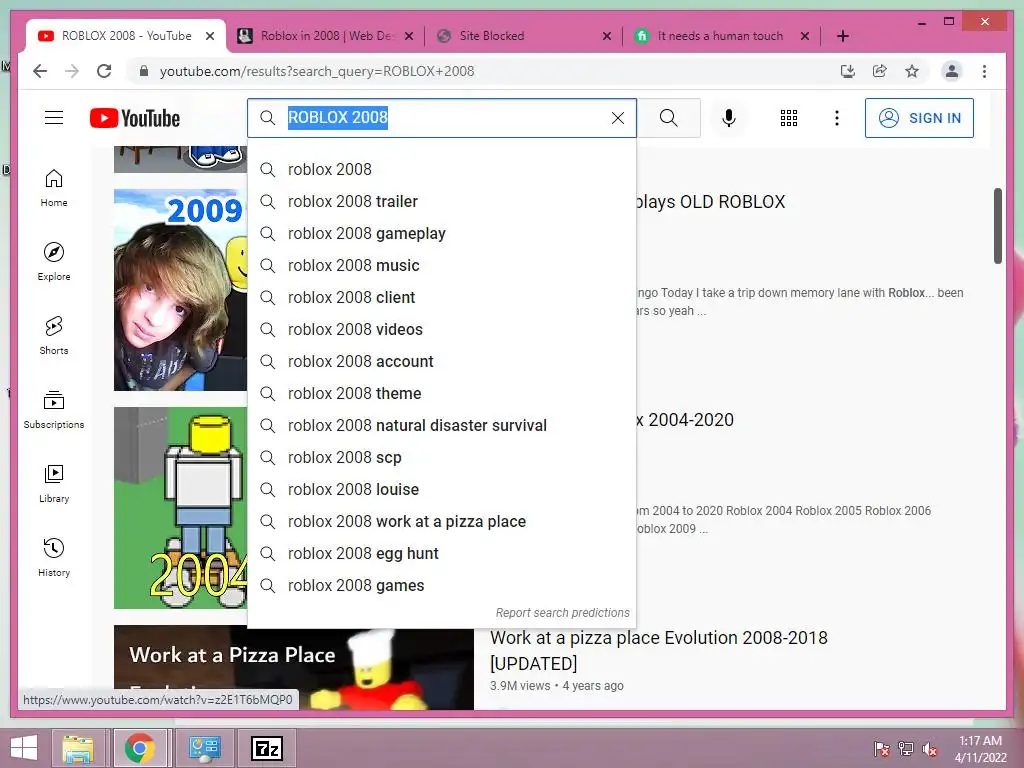Click Report search predictions link
The height and width of the screenshot is (768, 1024).
562,613
